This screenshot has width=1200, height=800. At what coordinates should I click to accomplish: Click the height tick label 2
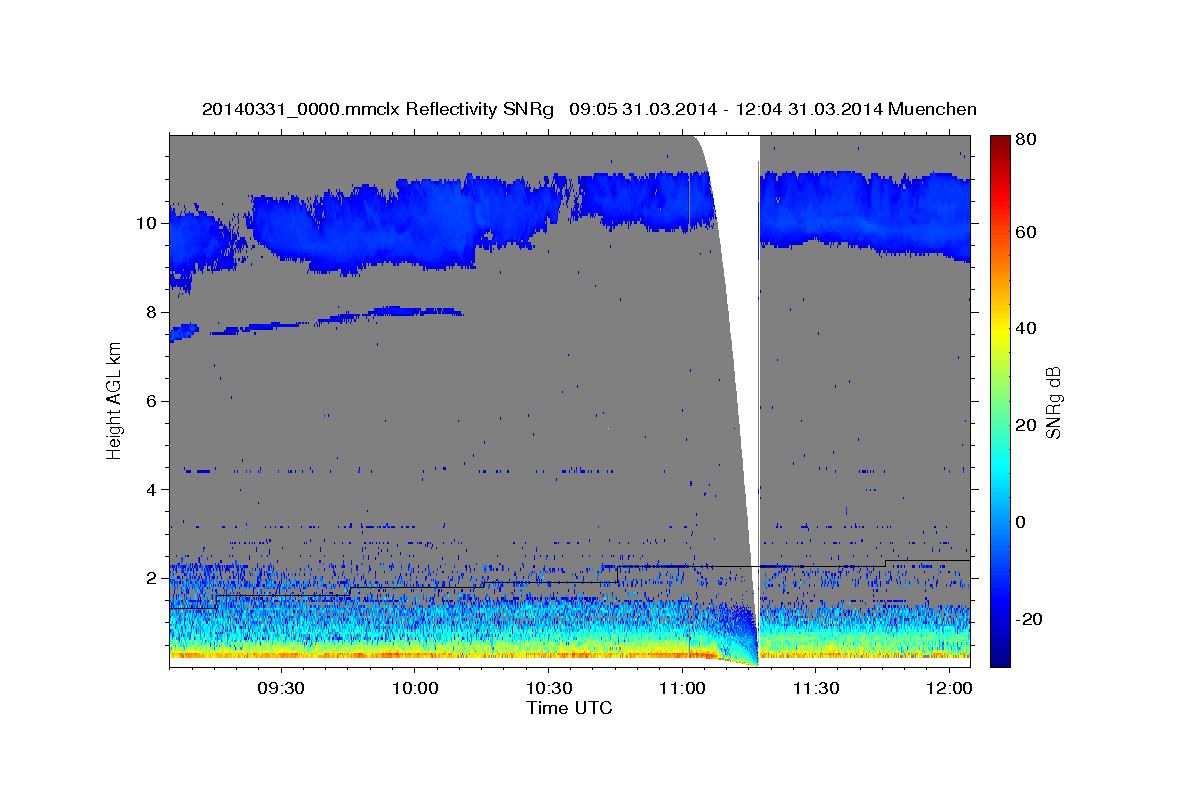click(x=152, y=579)
